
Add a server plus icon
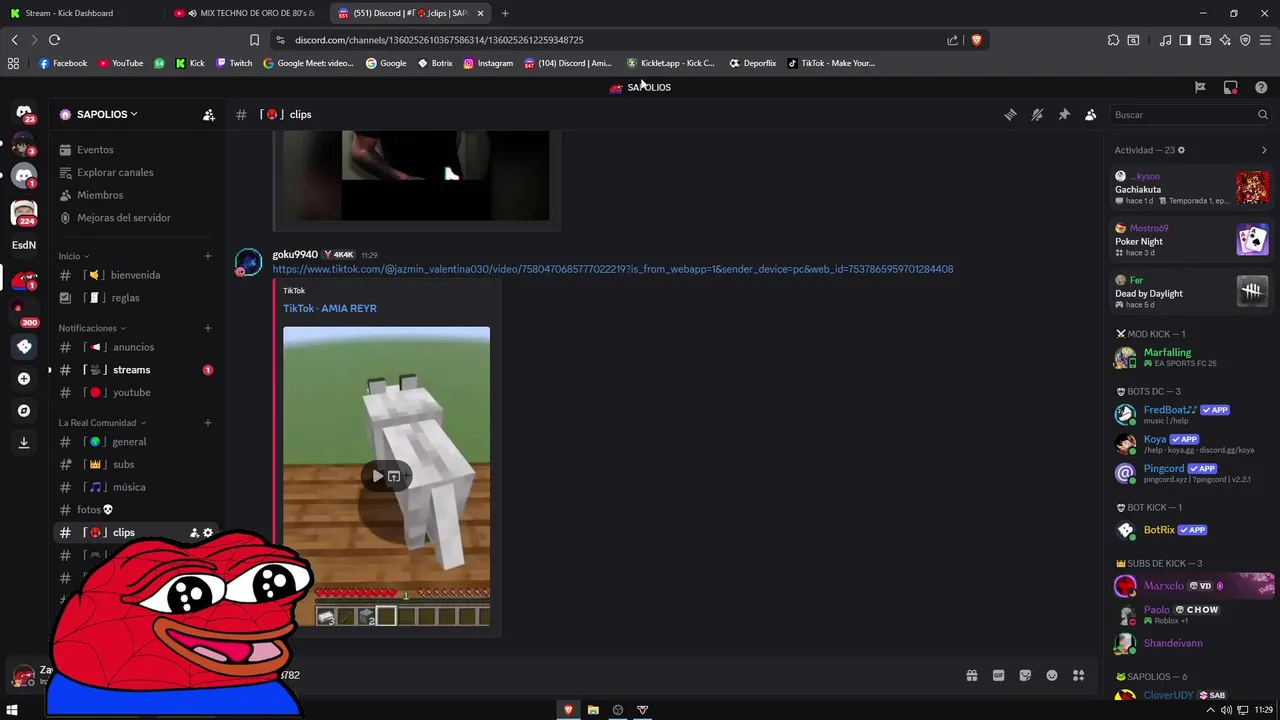(x=24, y=379)
